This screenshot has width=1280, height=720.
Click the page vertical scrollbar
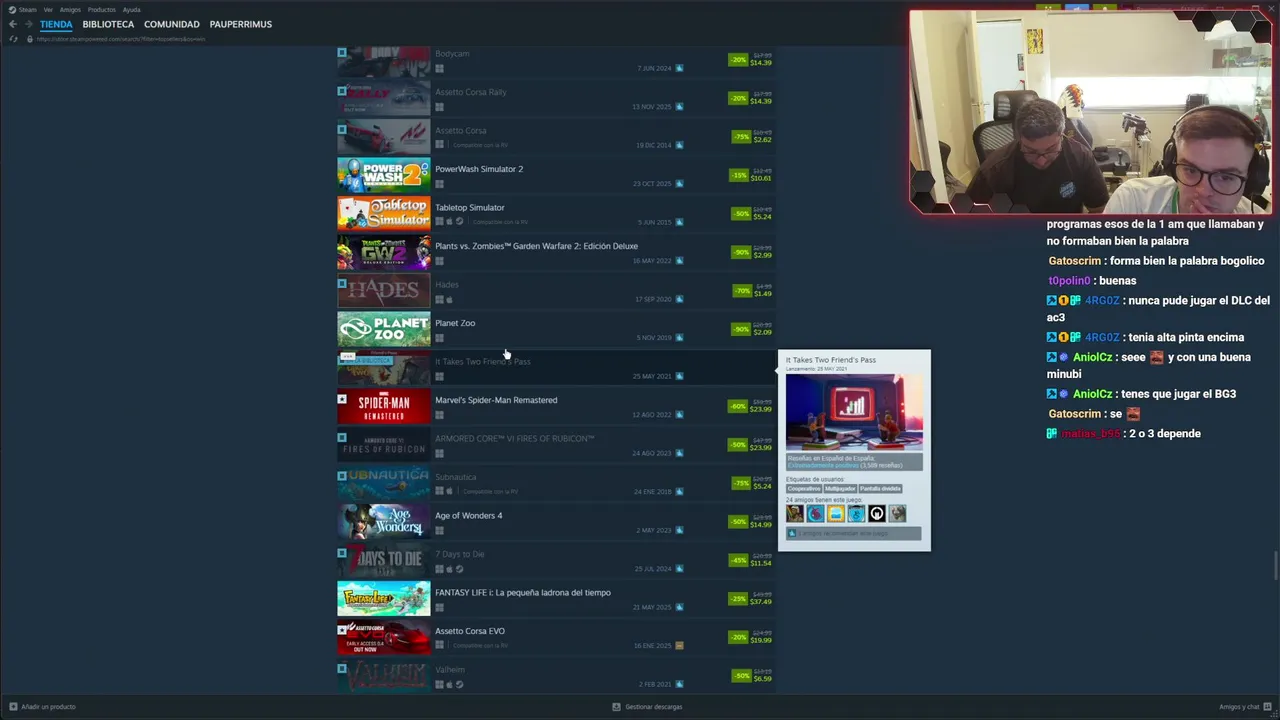(x=1276, y=565)
